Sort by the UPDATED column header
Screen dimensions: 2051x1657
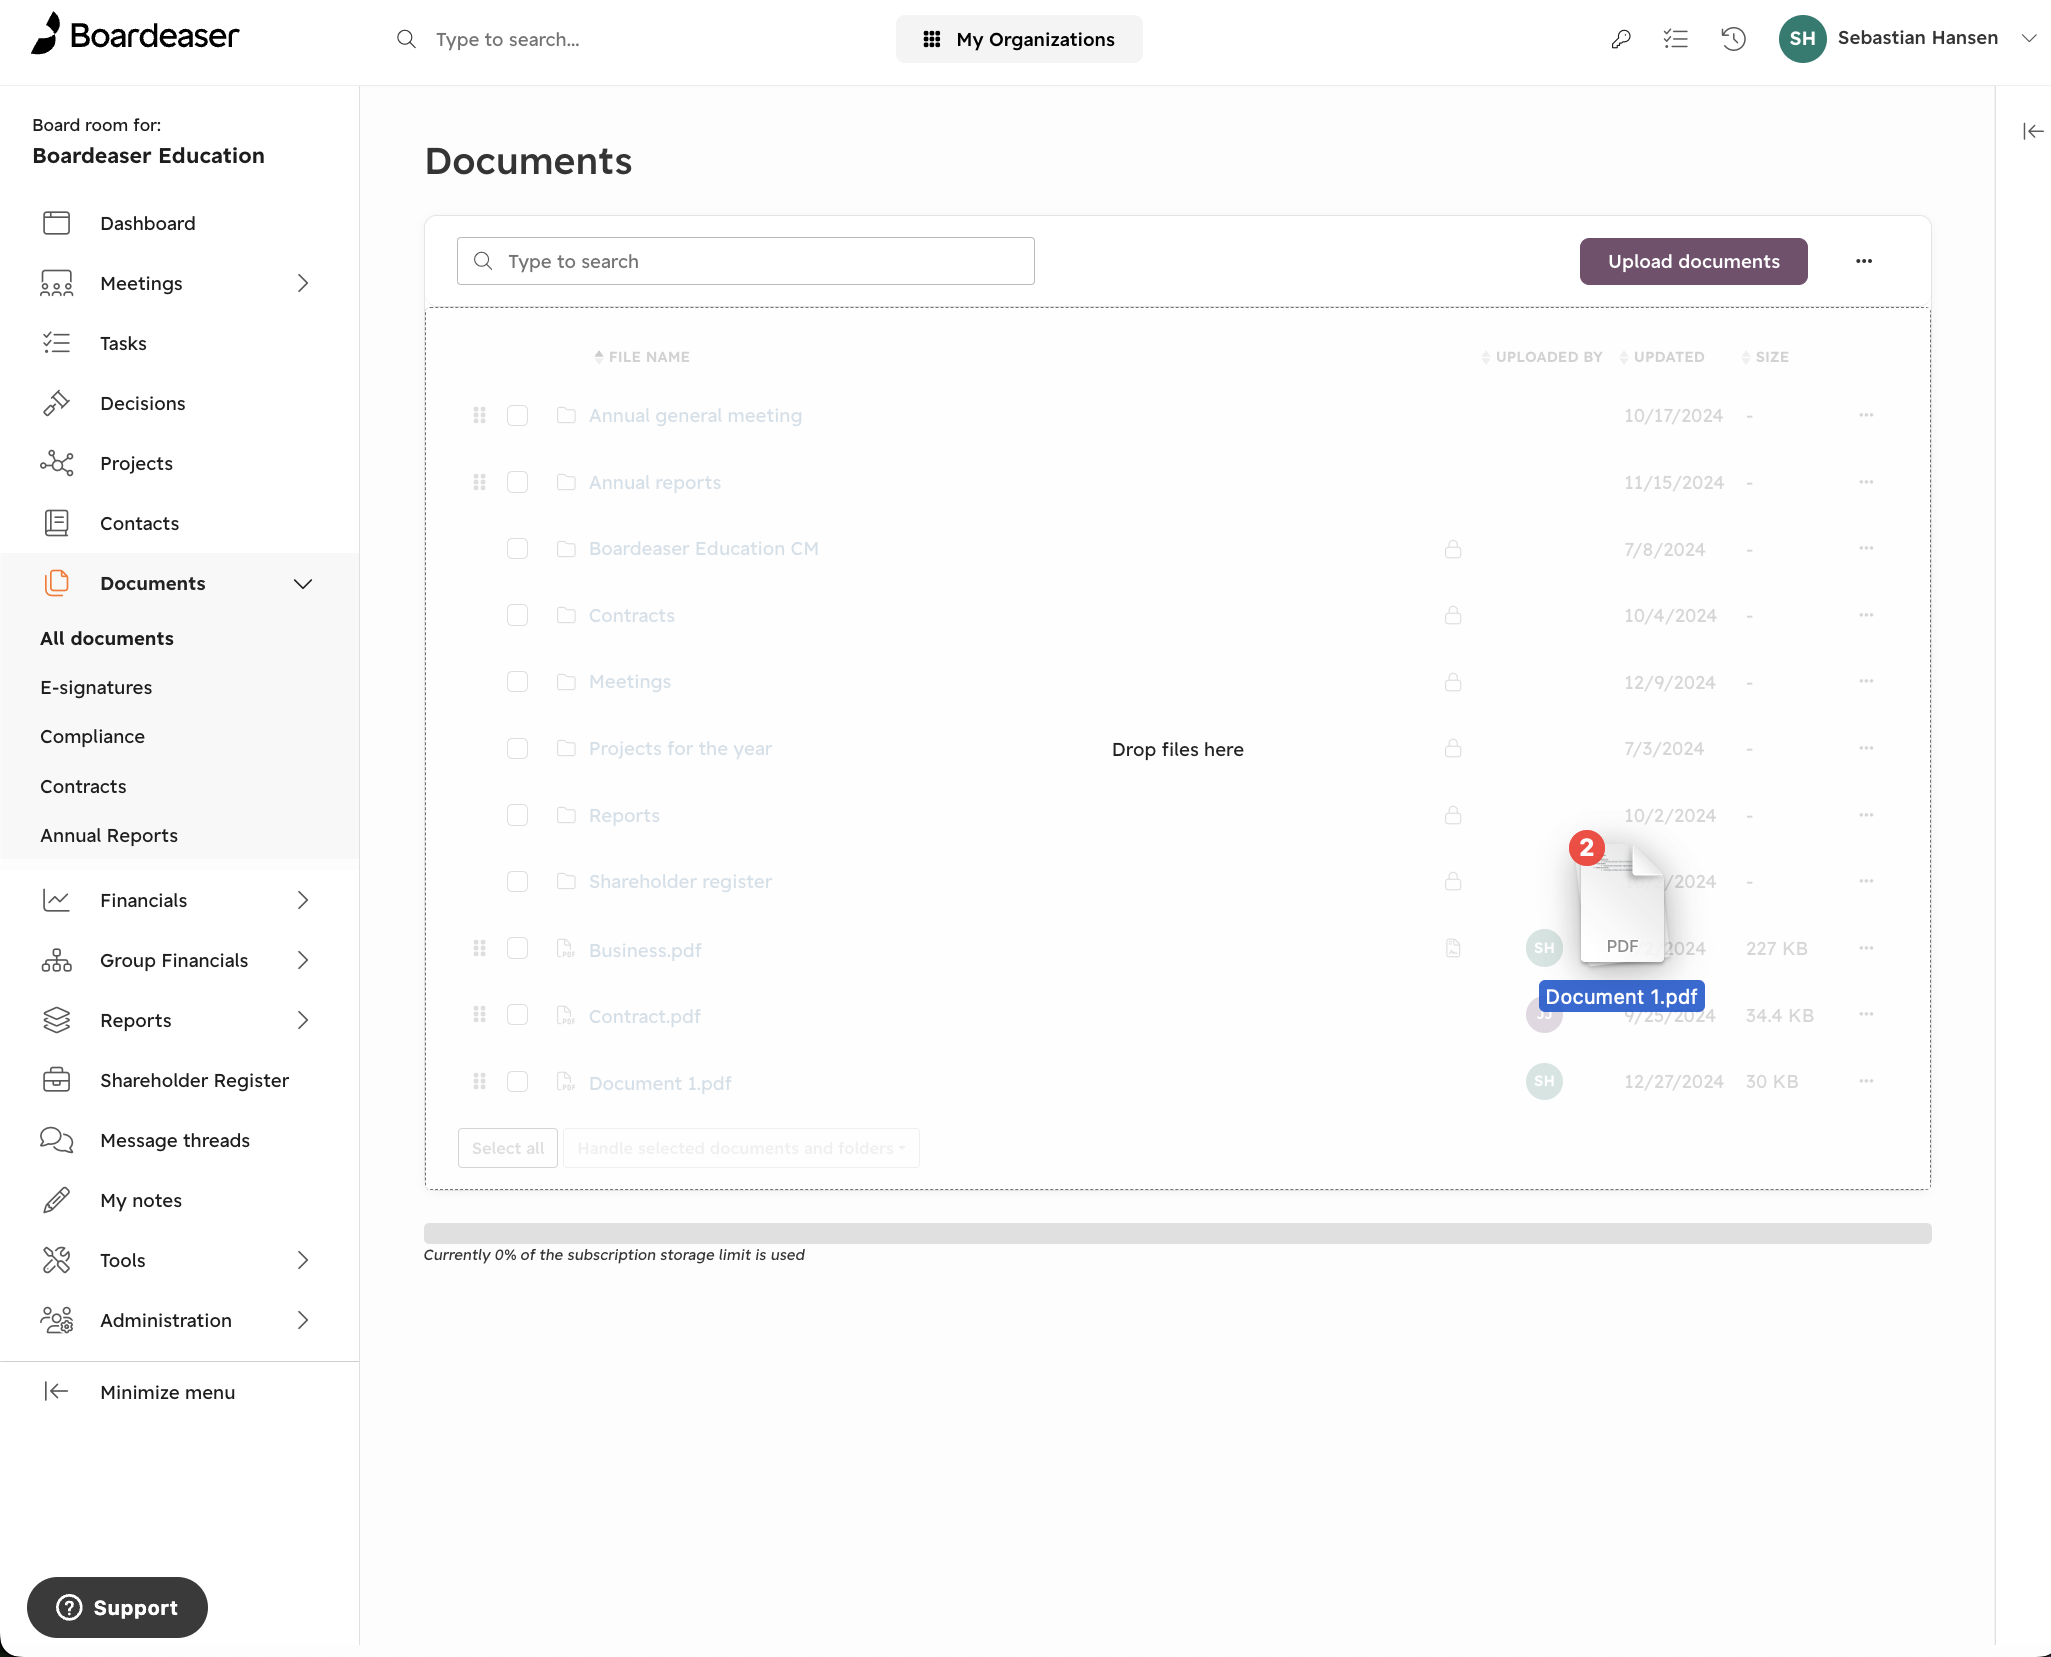[x=1662, y=357]
